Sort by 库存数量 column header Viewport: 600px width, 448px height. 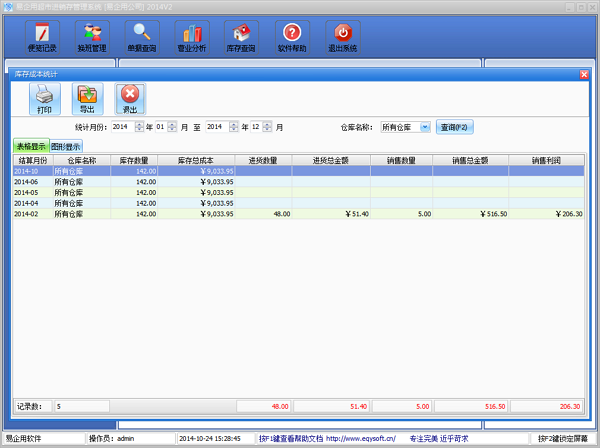(x=134, y=160)
